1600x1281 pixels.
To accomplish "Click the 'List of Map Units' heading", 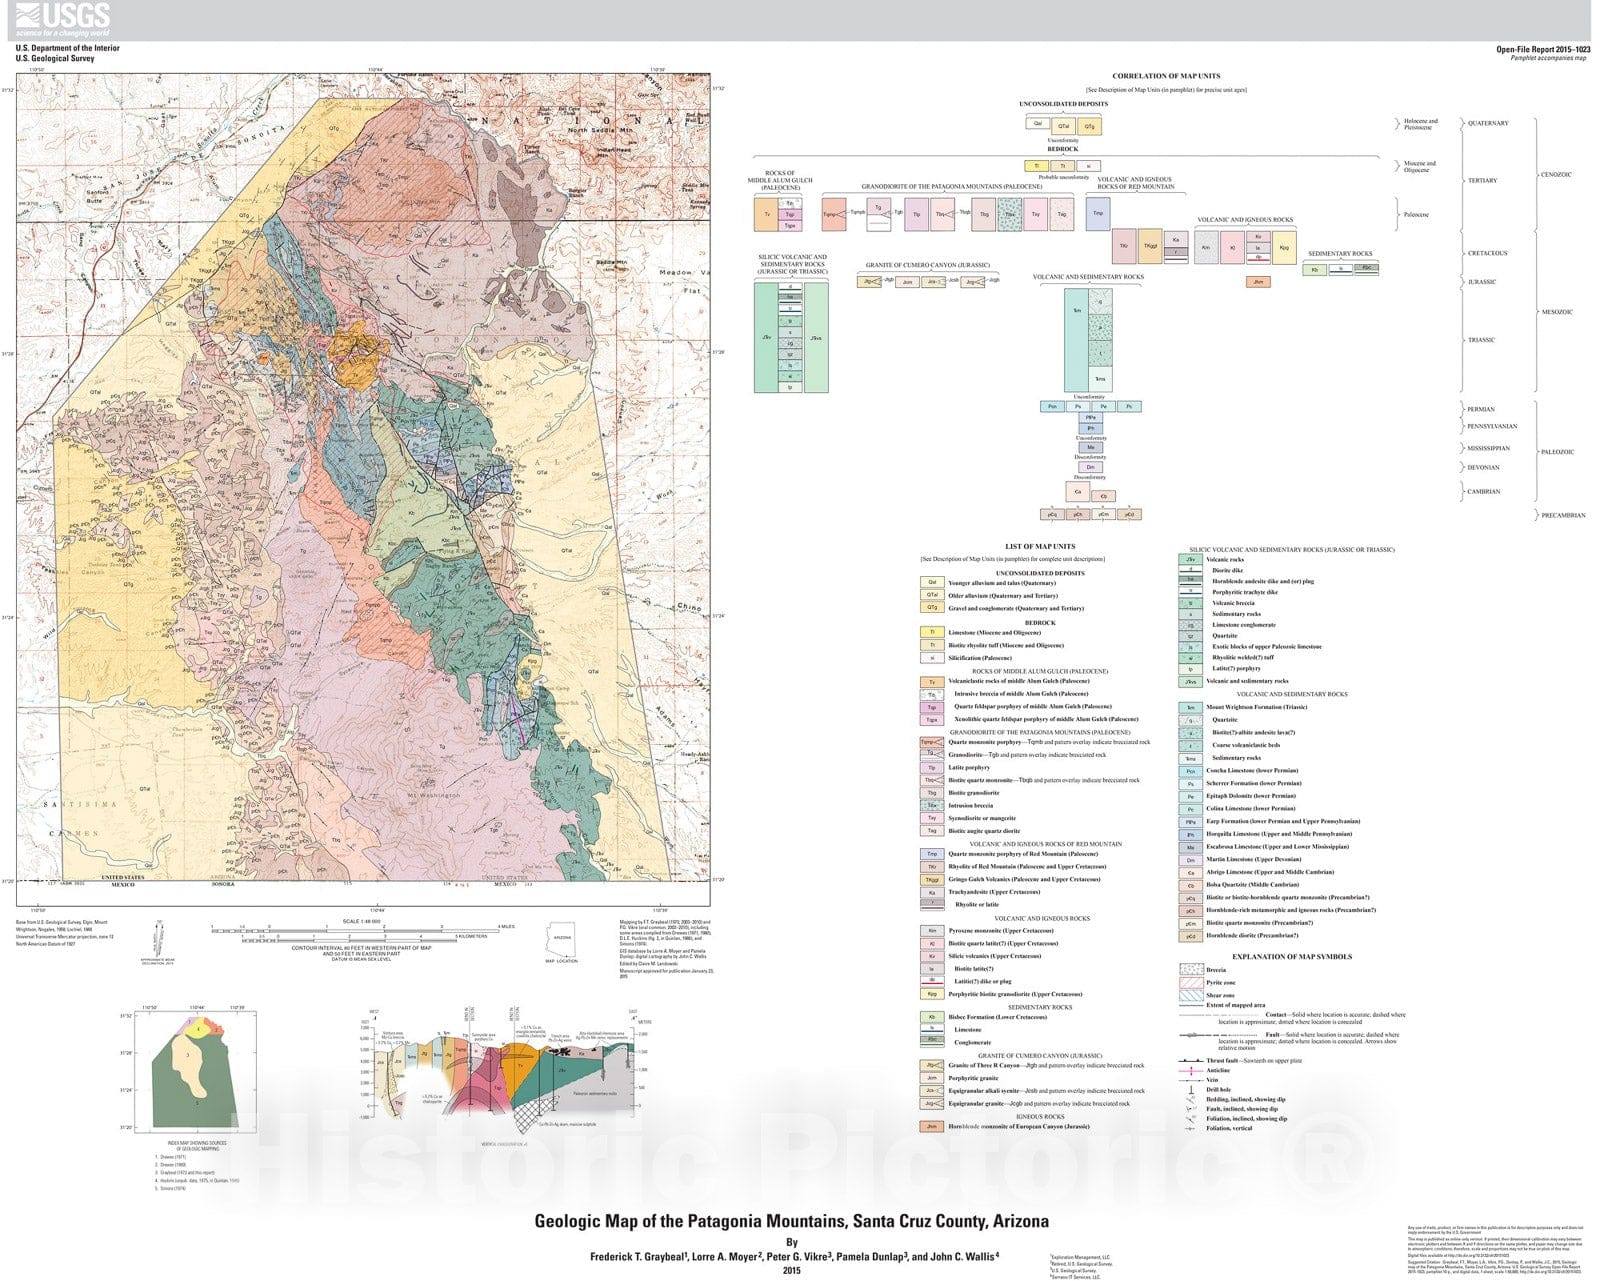I will (1040, 547).
